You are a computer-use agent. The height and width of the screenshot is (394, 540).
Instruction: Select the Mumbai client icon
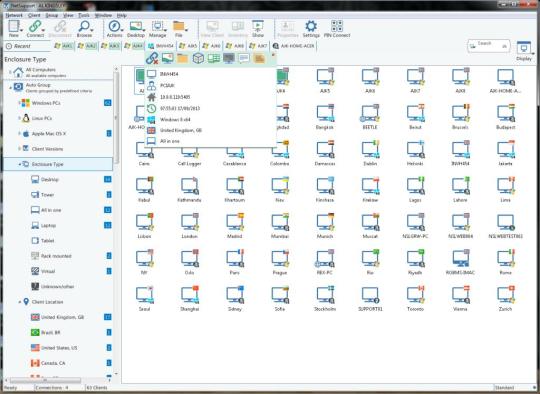tap(280, 222)
